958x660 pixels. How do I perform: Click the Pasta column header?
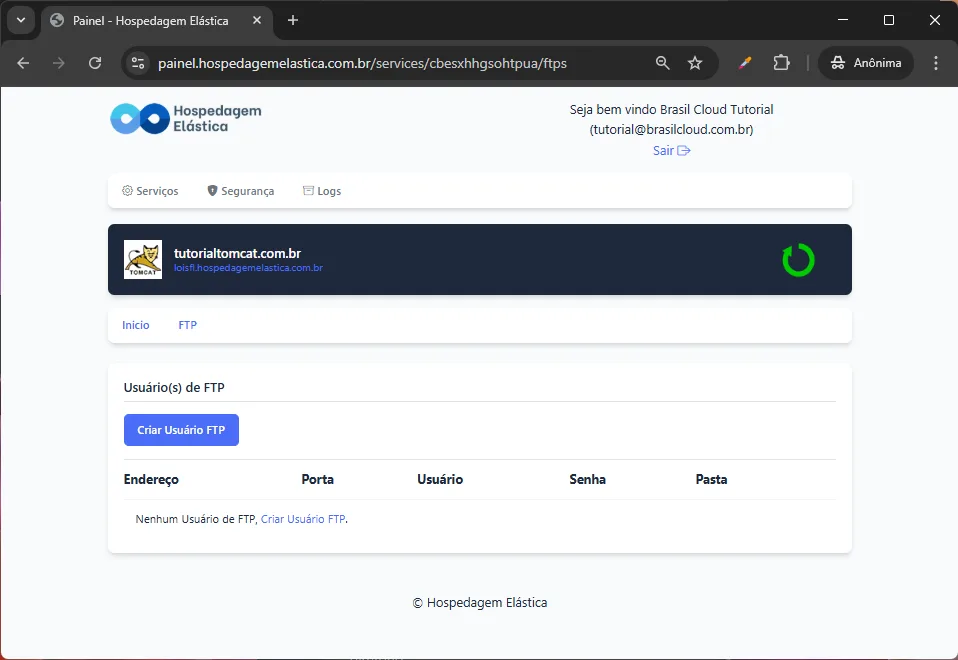tap(711, 480)
